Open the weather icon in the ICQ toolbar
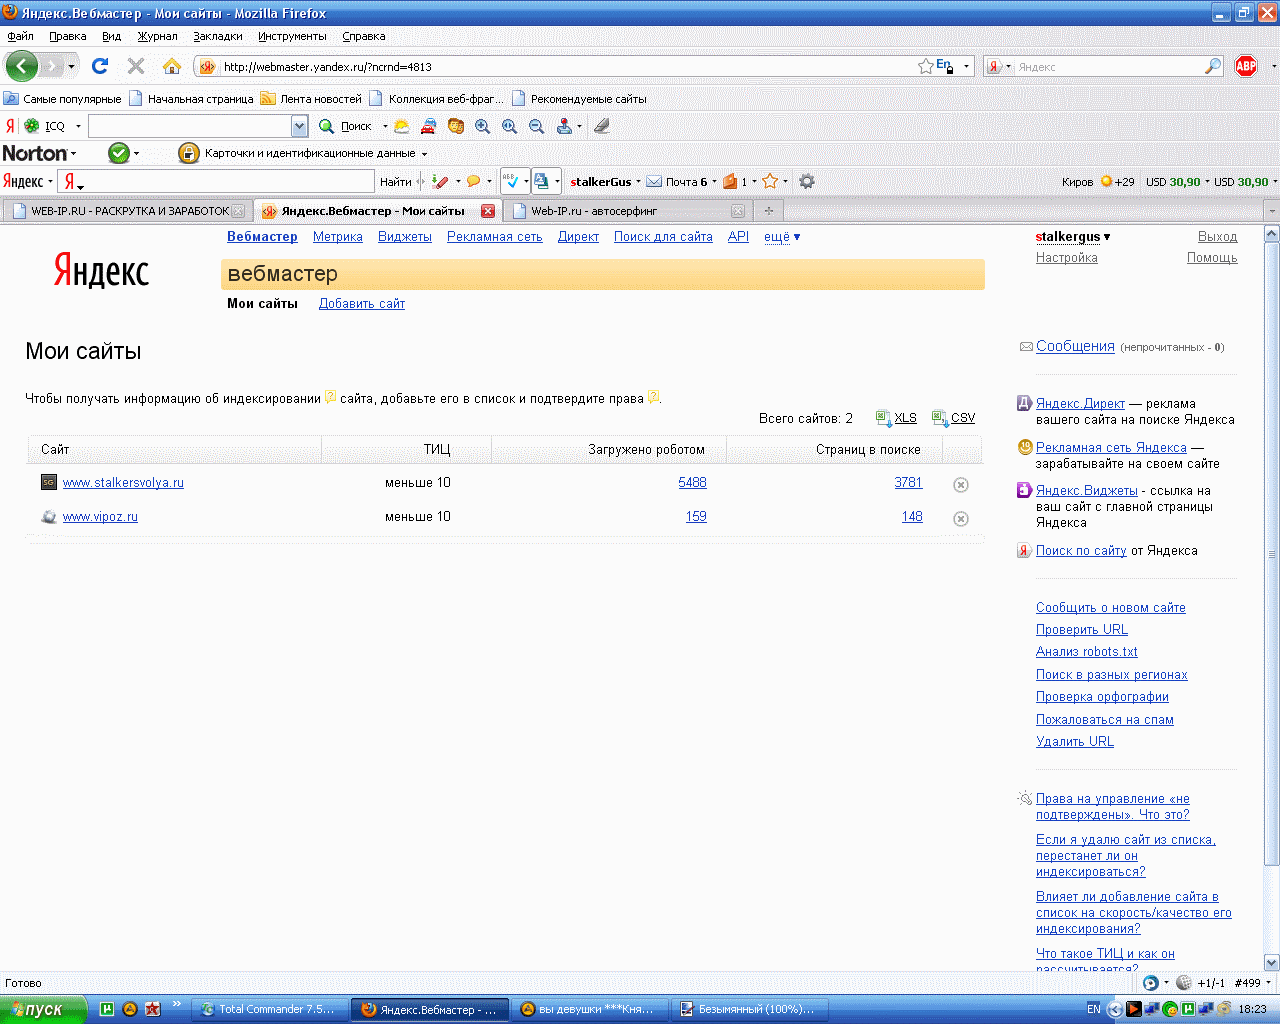The height and width of the screenshot is (1024, 1280). (x=401, y=126)
